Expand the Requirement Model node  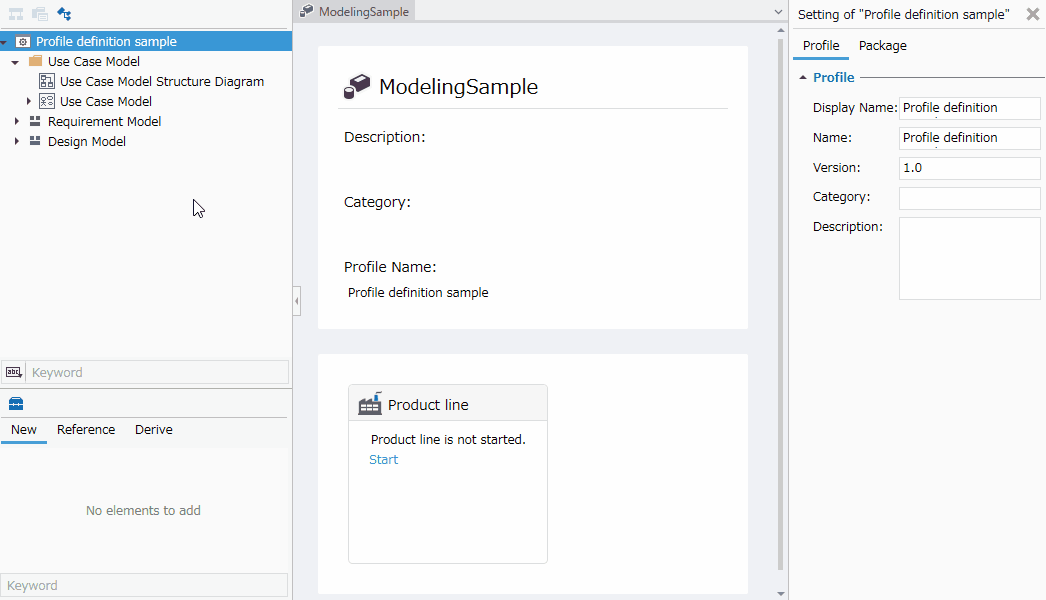click(17, 121)
